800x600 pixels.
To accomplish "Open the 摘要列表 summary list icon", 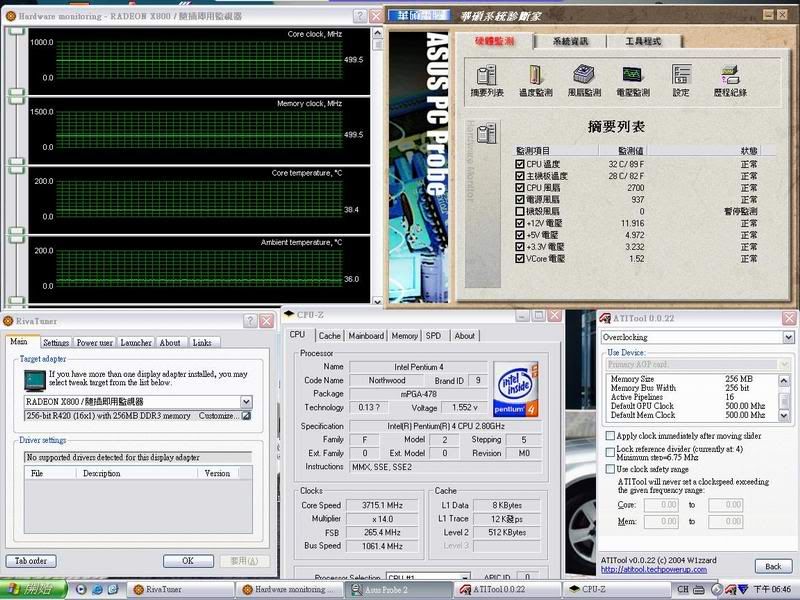I will tap(487, 76).
